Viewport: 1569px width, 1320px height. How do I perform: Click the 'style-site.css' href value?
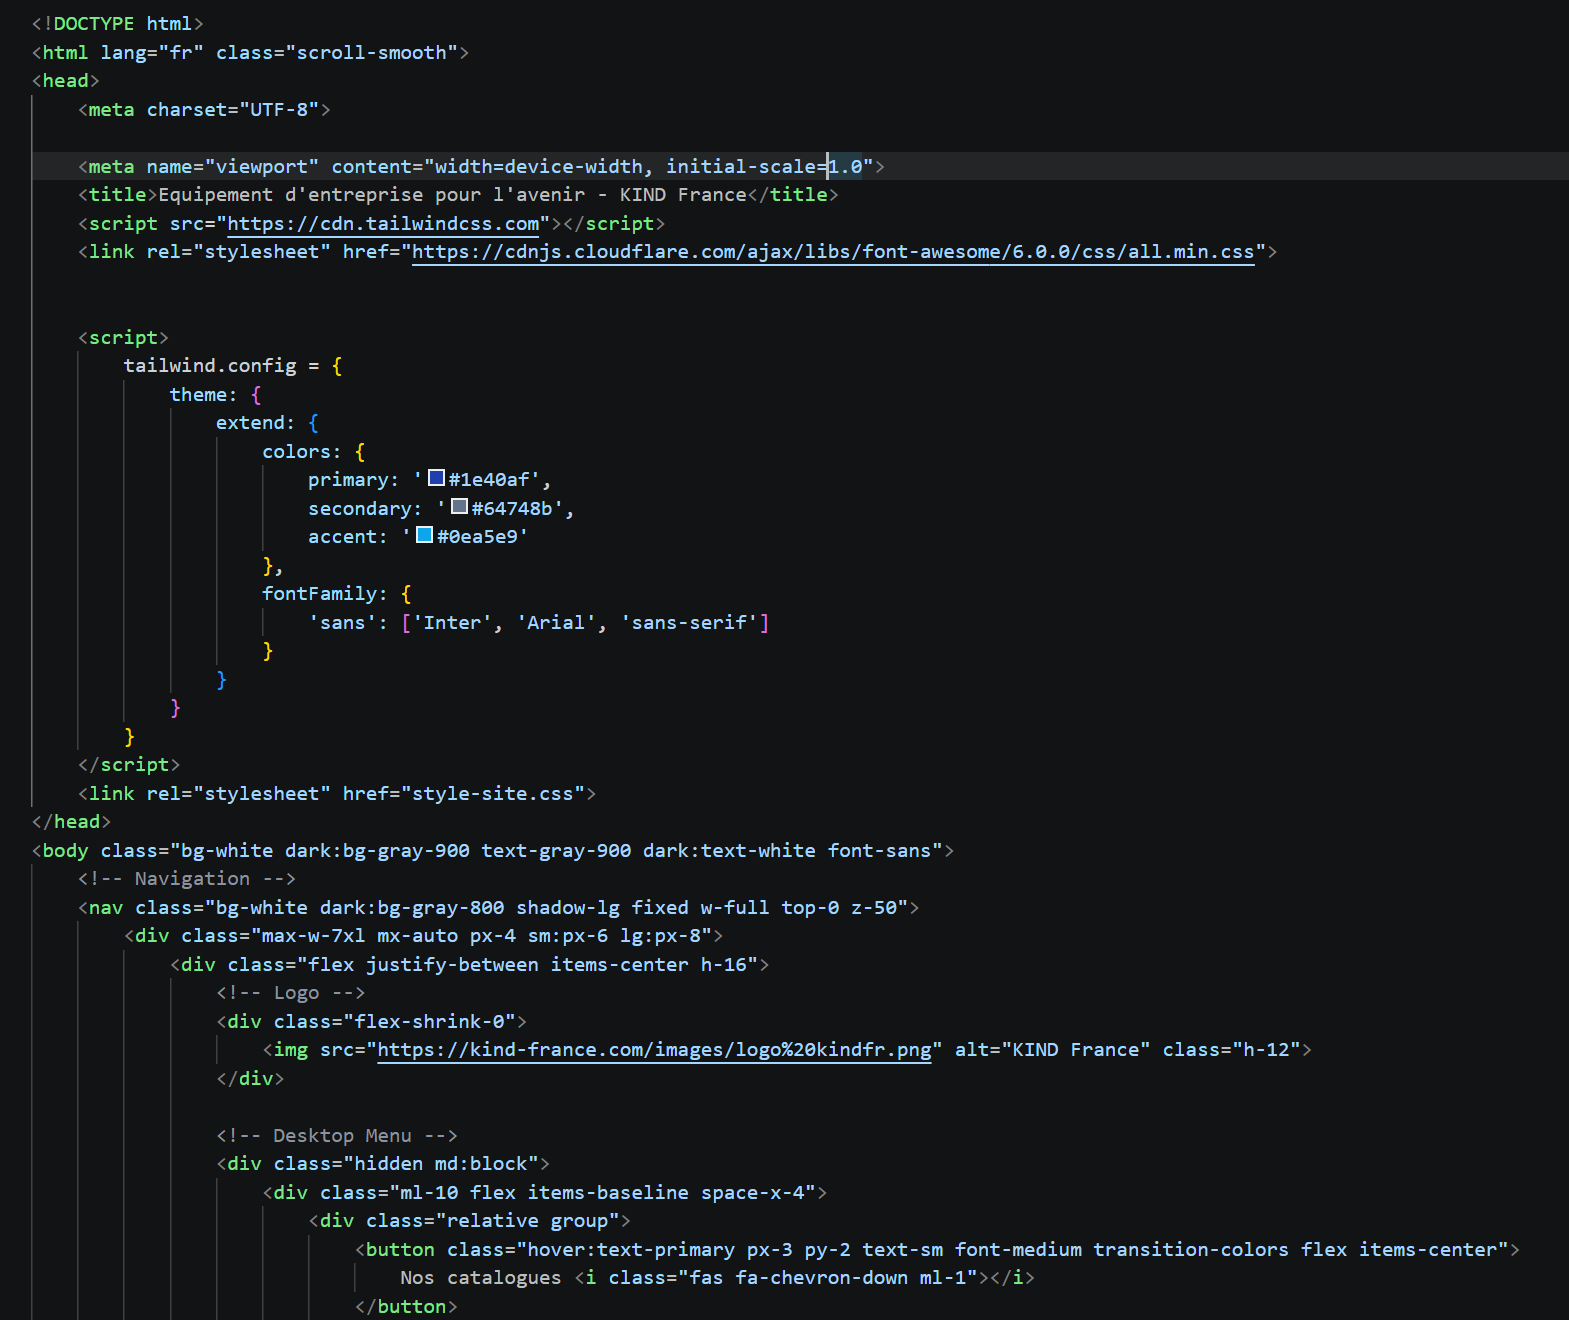click(x=492, y=794)
